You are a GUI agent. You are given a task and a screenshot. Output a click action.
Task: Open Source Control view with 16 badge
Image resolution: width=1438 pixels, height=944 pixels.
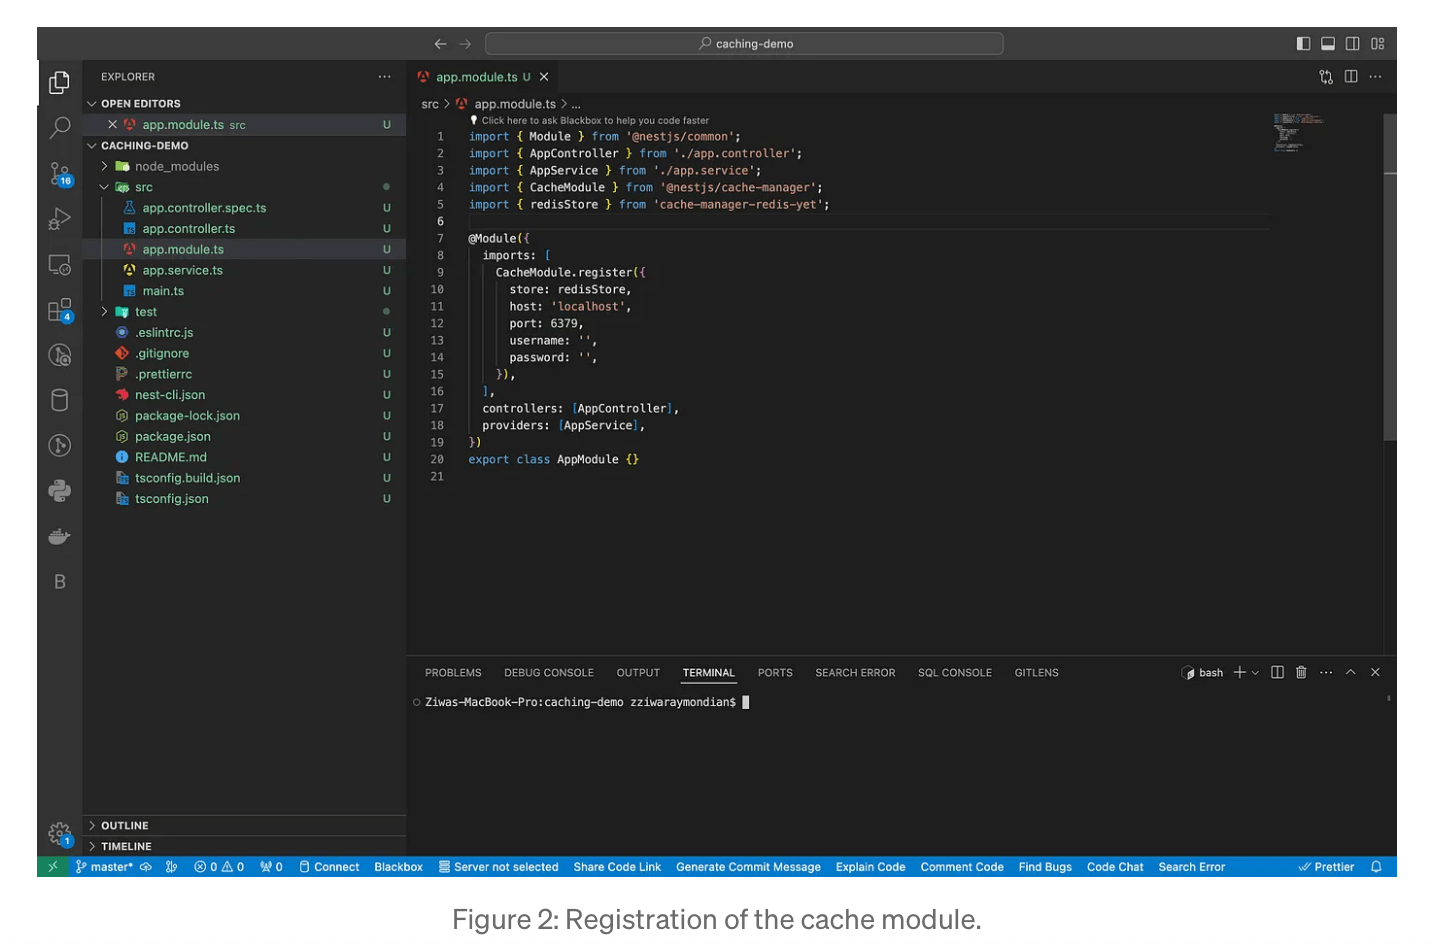[x=60, y=174]
